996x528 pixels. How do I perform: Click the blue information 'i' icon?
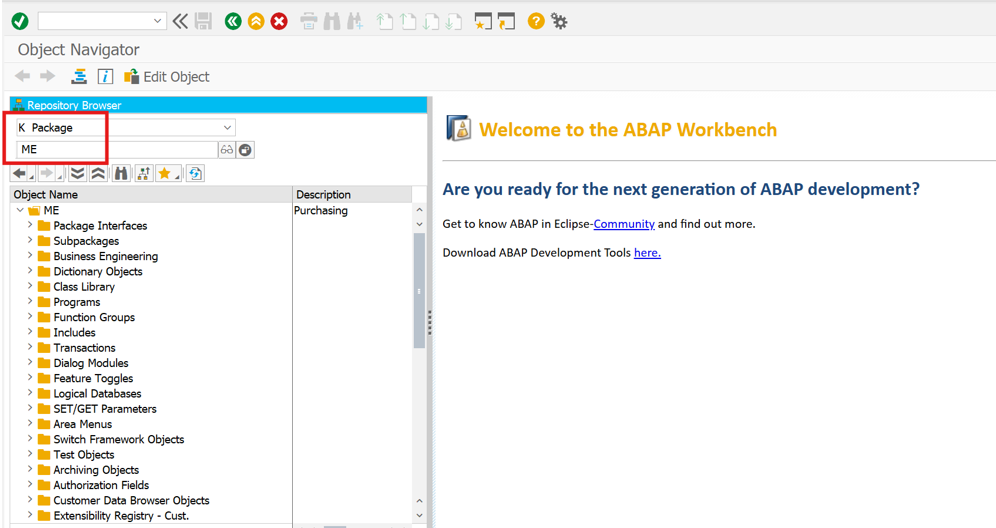click(105, 77)
